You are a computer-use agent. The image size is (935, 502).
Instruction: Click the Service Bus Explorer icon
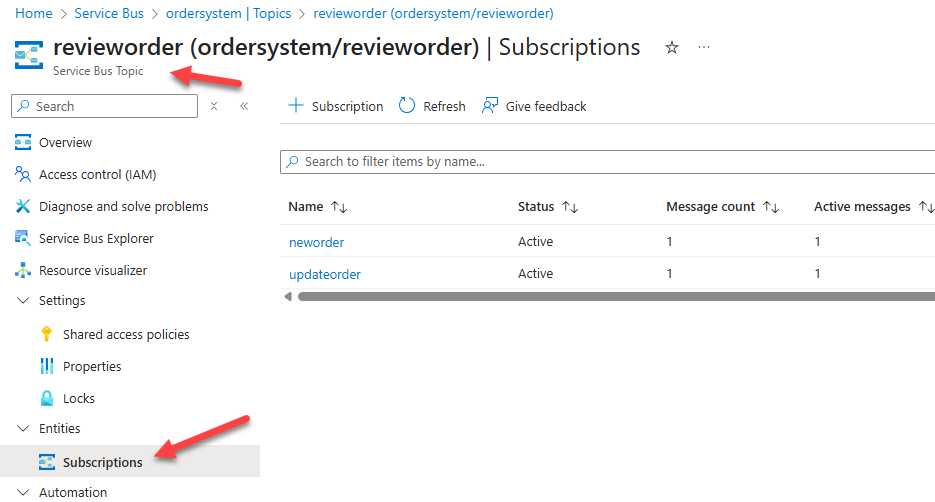23,238
